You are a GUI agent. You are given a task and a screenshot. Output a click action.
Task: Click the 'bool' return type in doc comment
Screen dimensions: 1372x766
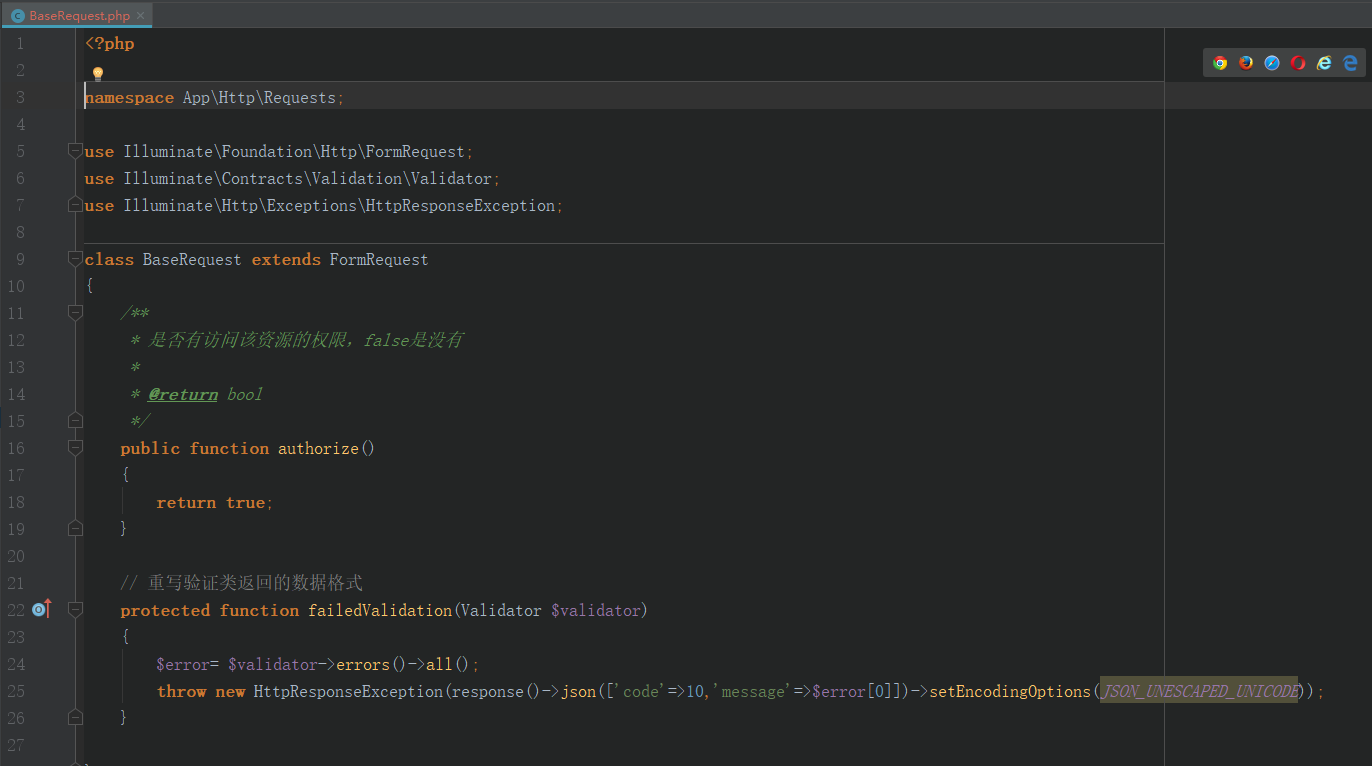tap(245, 395)
